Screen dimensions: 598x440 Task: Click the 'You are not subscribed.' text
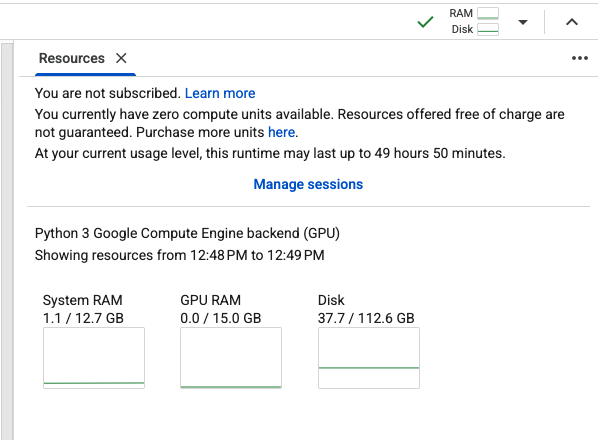[108, 93]
